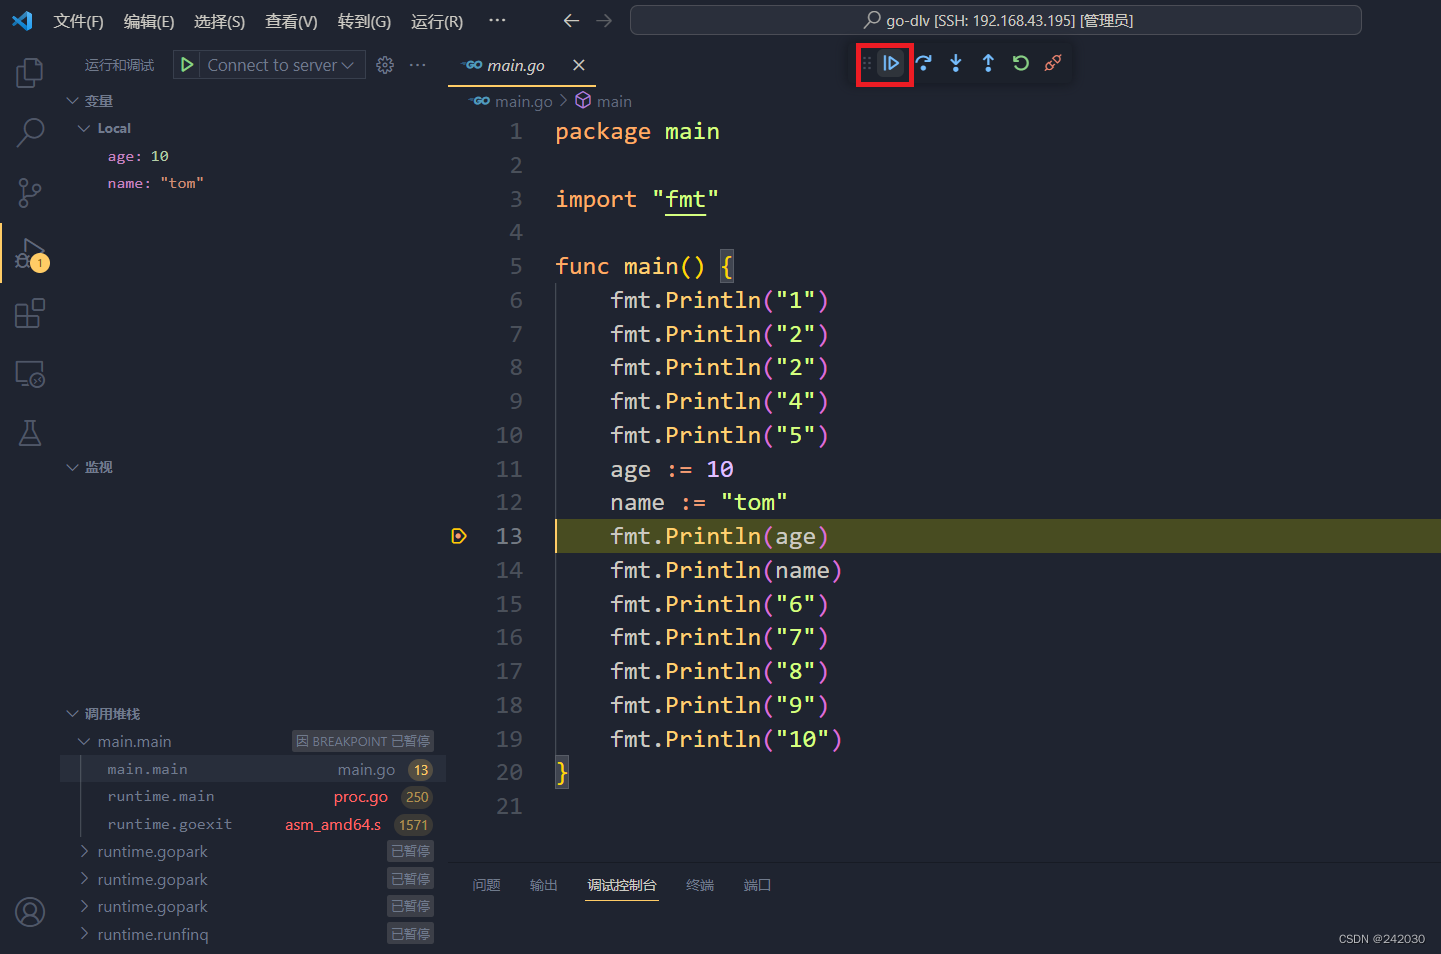Open the 查看(V) menu

click(291, 21)
